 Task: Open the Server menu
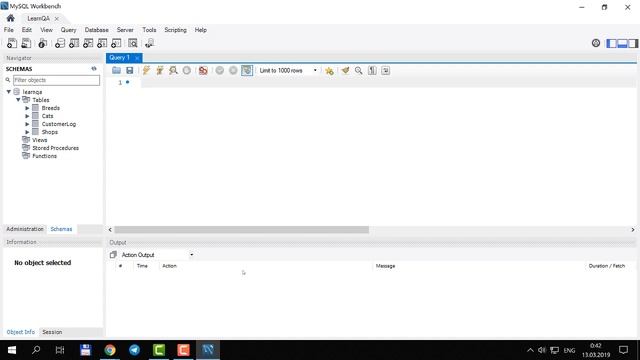pos(125,30)
